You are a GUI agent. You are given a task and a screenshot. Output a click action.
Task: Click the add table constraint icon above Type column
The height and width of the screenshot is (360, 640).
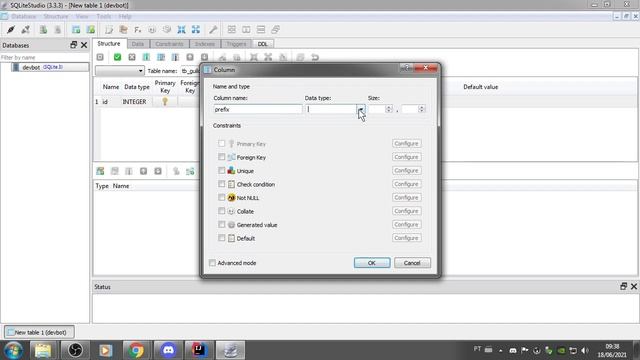pyautogui.click(x=100, y=171)
